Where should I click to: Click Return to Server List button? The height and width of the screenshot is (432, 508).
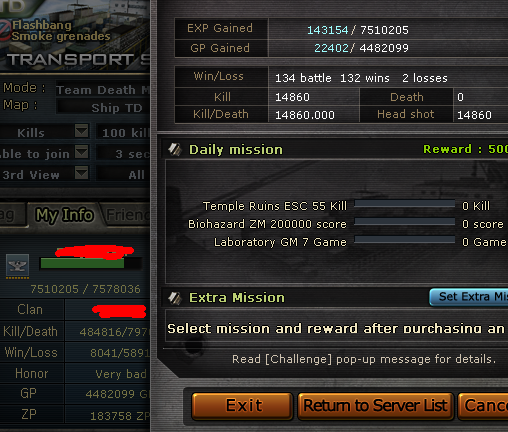point(376,406)
